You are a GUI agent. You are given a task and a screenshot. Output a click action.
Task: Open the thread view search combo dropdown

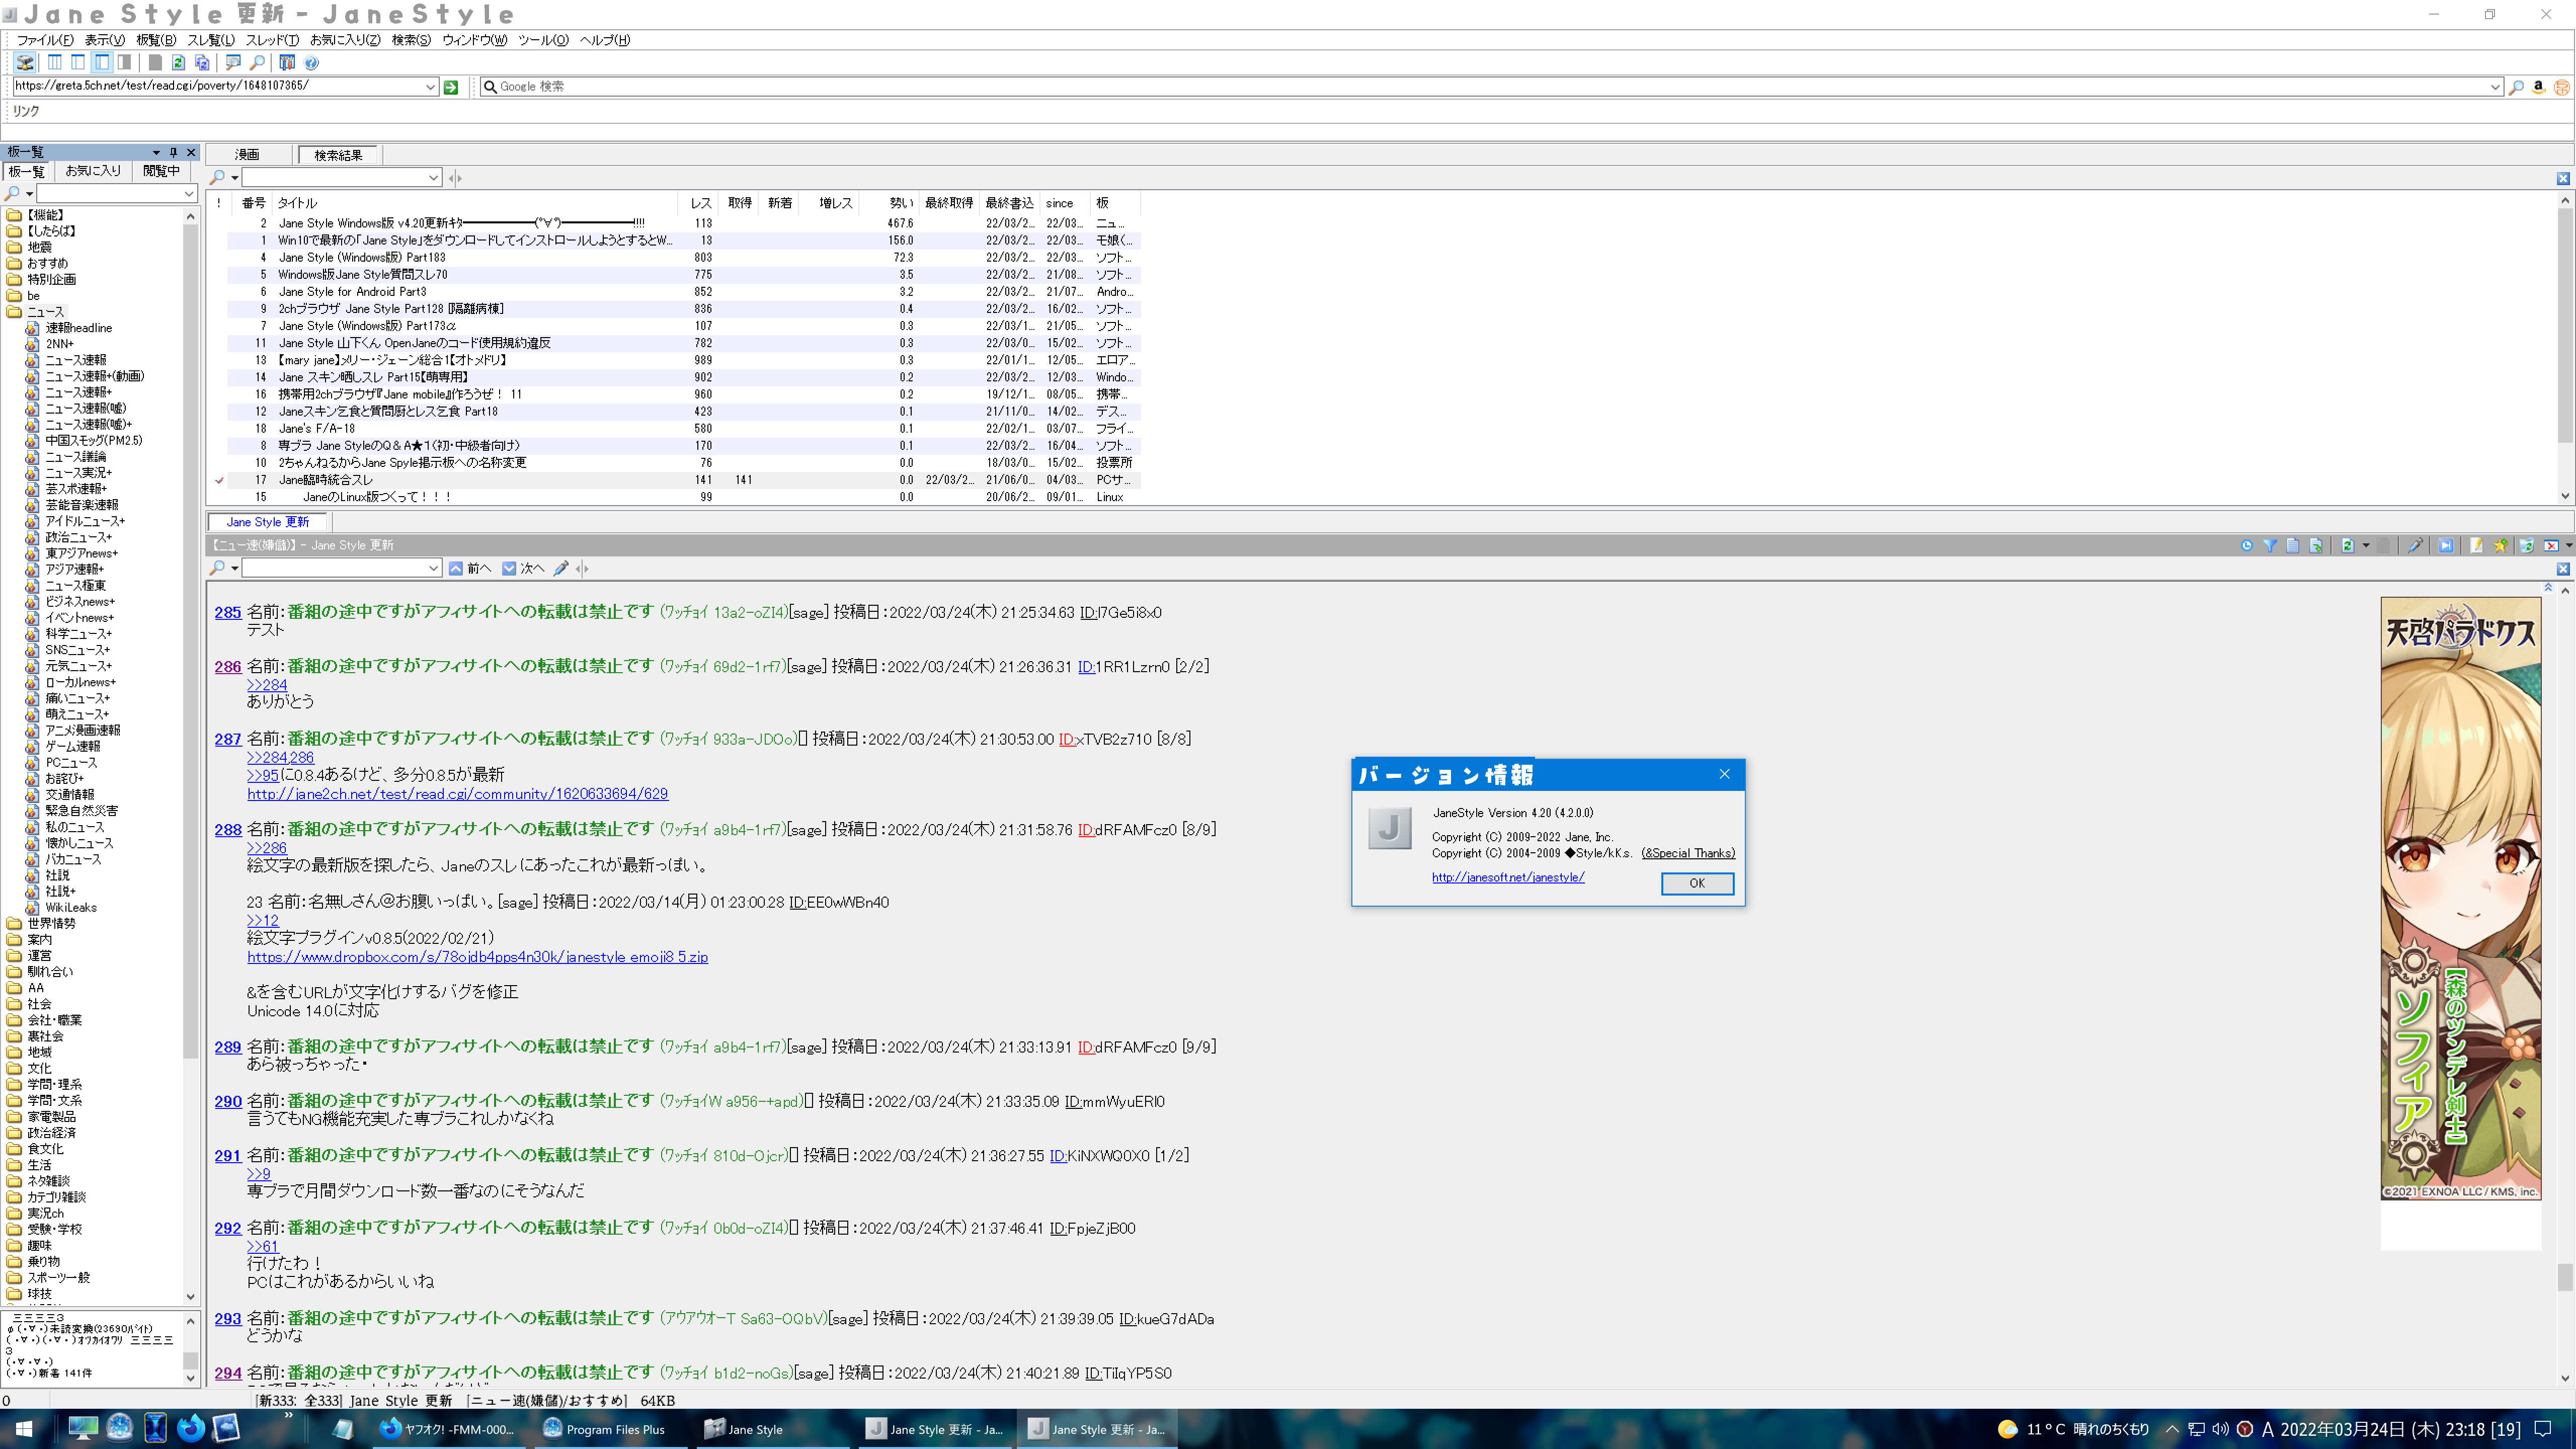click(433, 568)
